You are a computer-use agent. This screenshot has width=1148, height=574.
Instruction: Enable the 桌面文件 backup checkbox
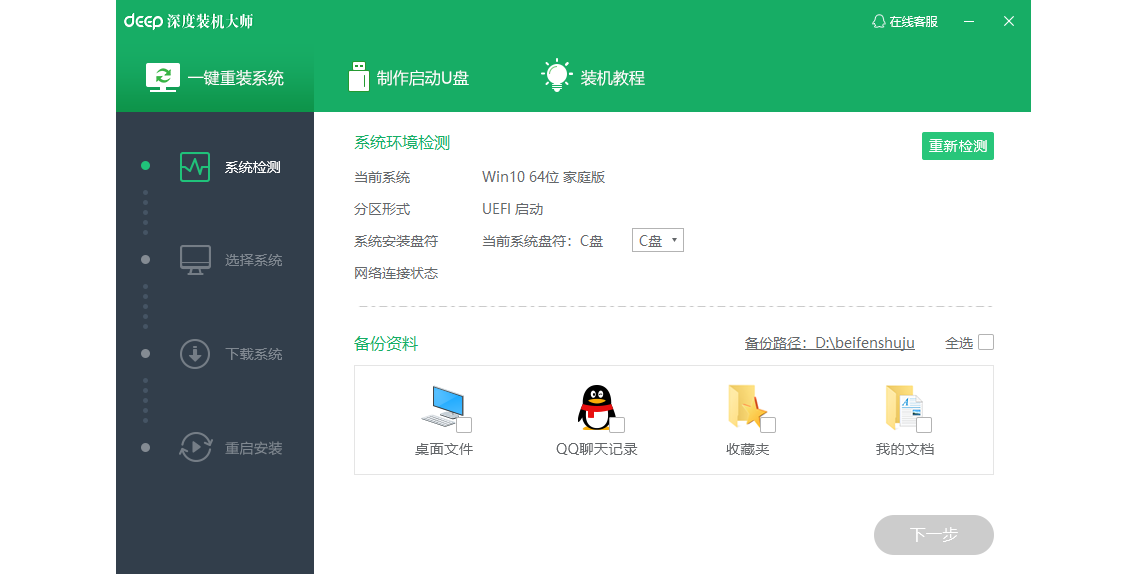(464, 425)
